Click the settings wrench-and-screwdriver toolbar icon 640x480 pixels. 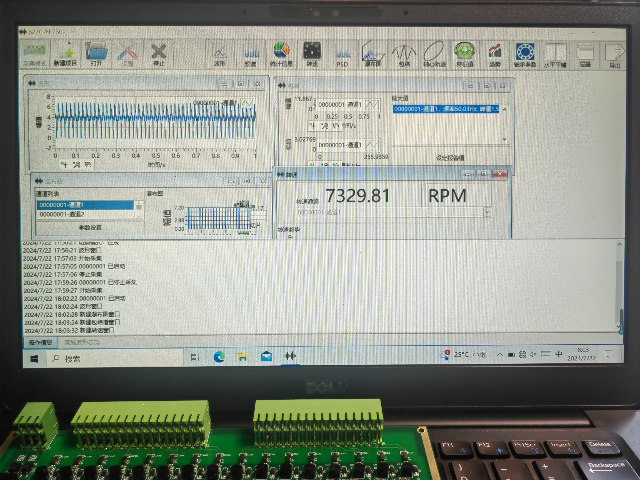(x=127, y=53)
